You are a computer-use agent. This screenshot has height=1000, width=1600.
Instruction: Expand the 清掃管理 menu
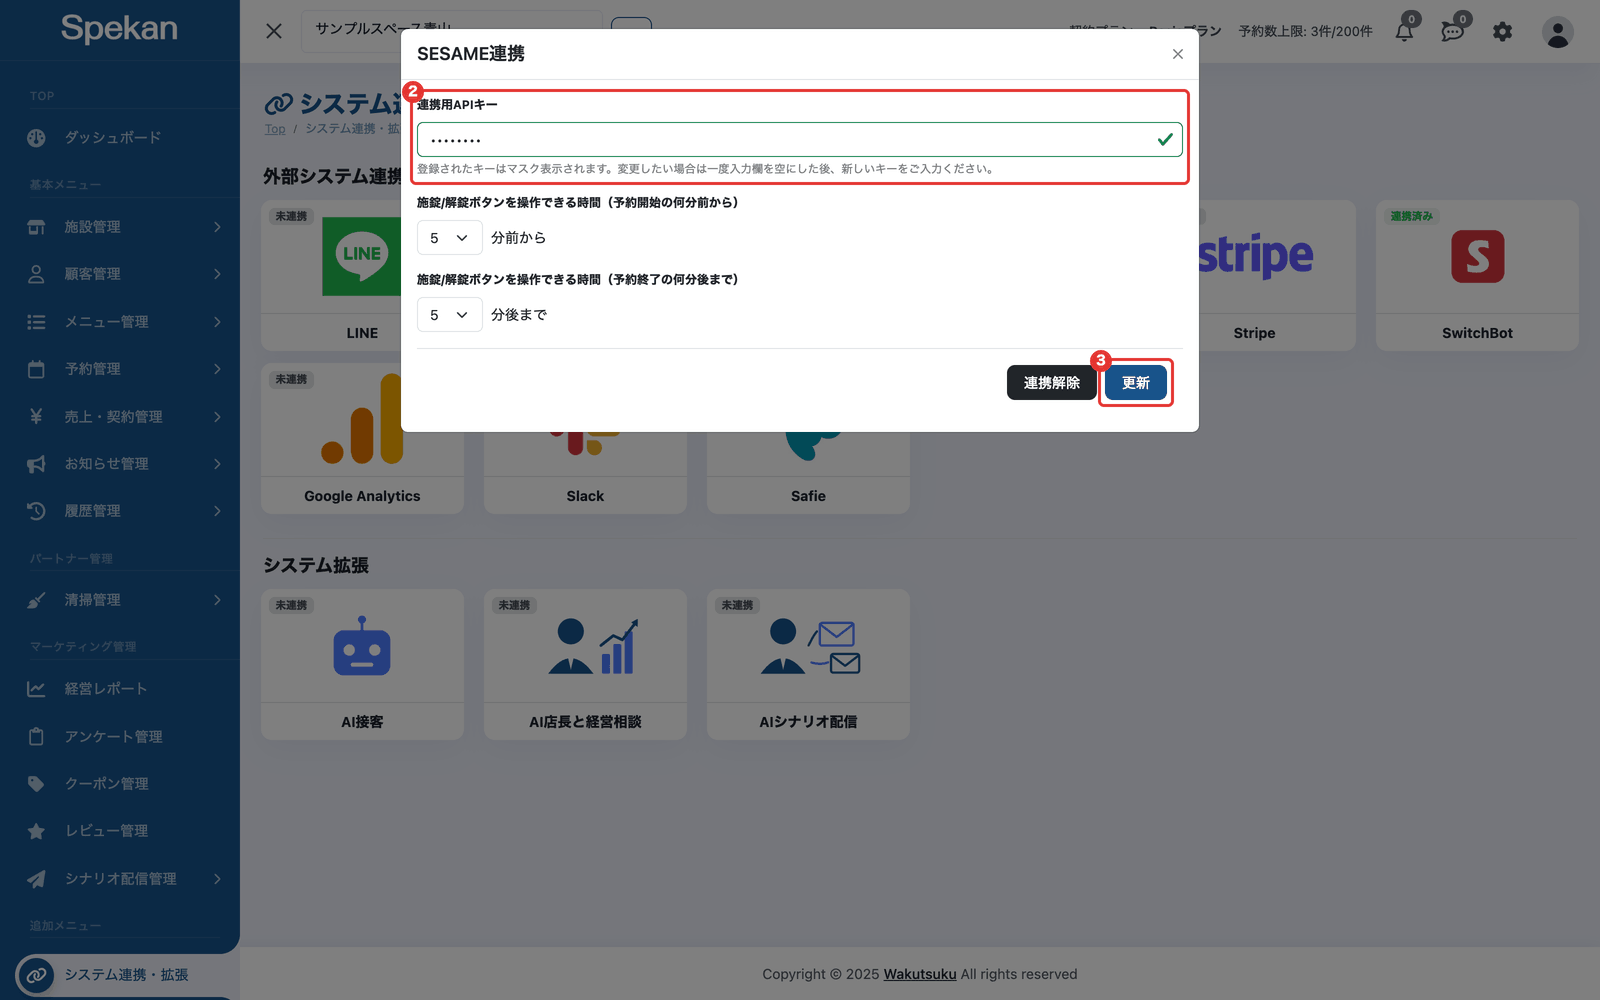[x=120, y=600]
